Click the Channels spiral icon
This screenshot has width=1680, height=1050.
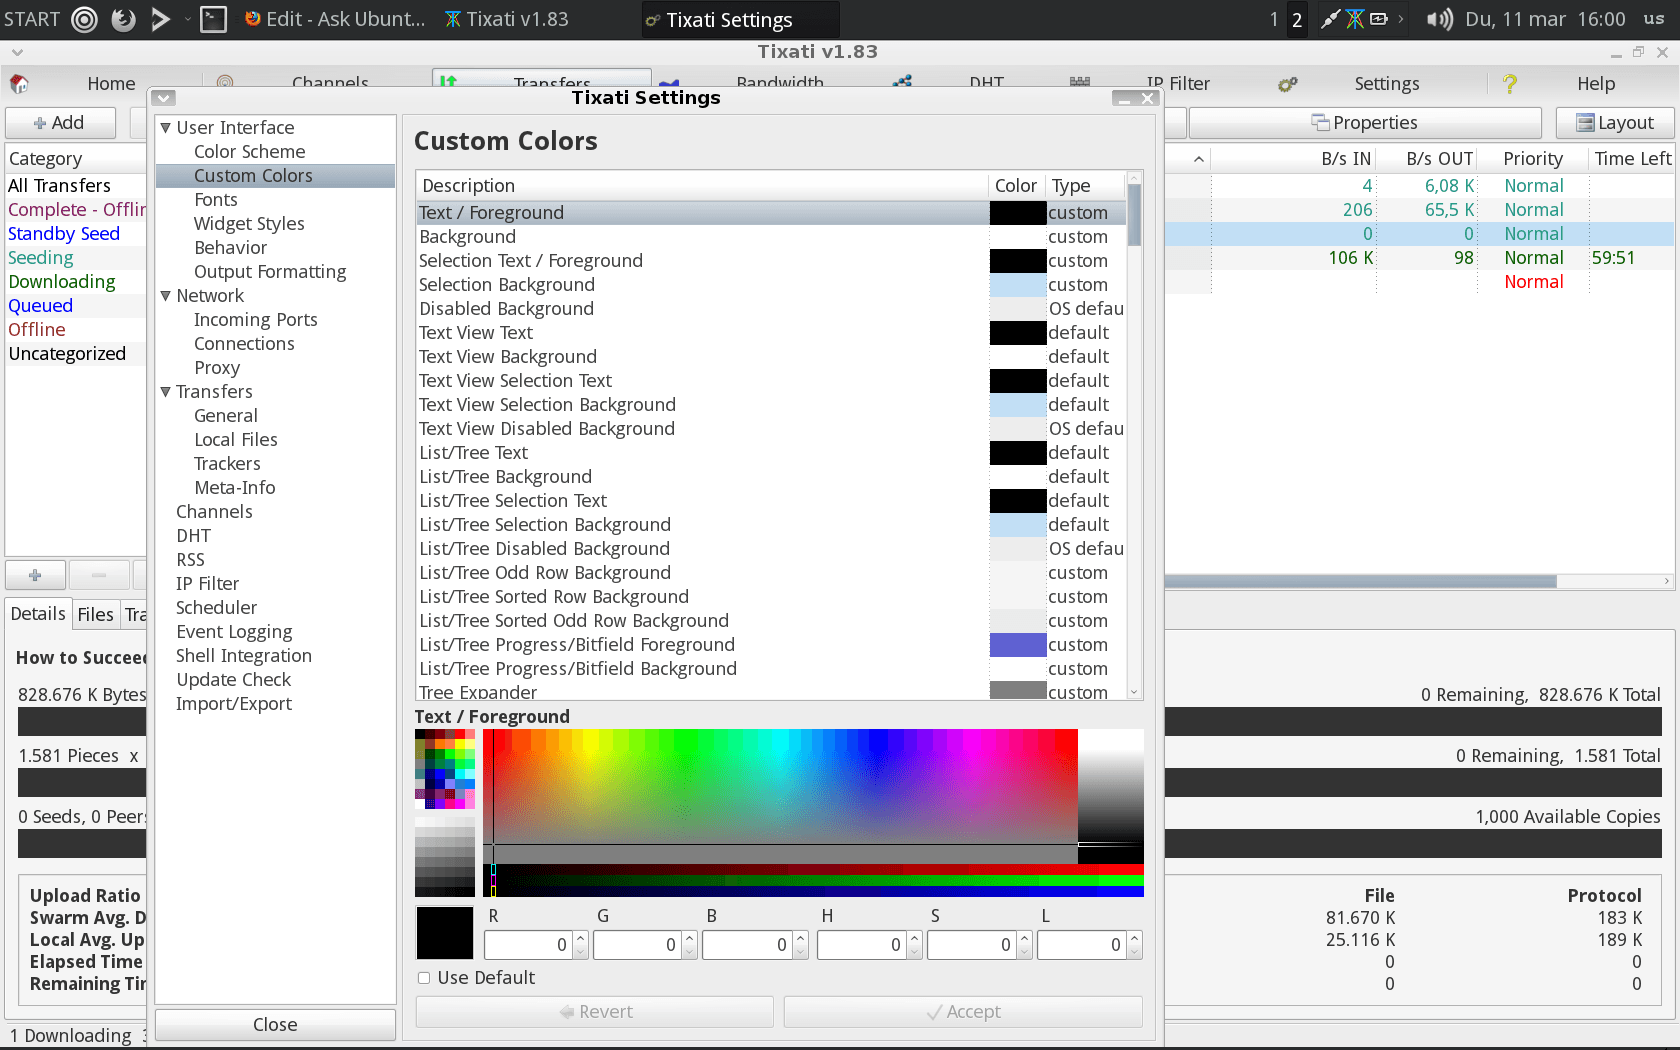tap(225, 81)
